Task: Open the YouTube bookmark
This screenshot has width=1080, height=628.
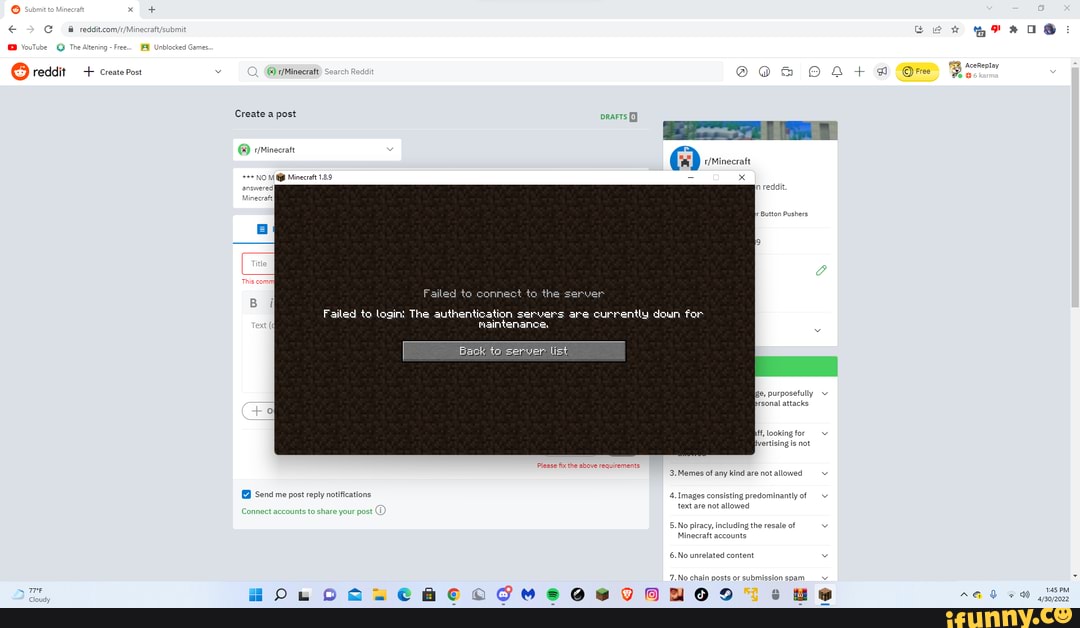Action: 28,47
